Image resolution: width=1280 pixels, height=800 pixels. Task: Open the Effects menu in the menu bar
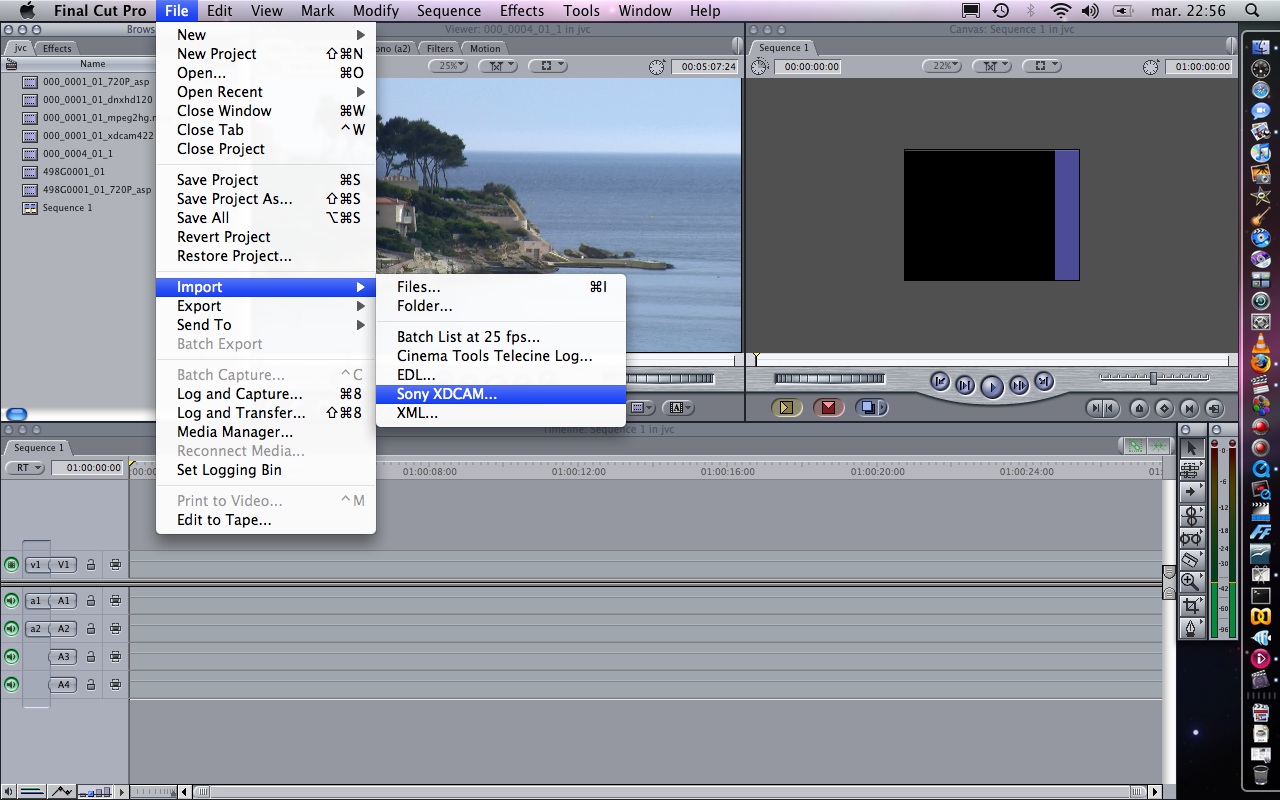click(x=522, y=11)
